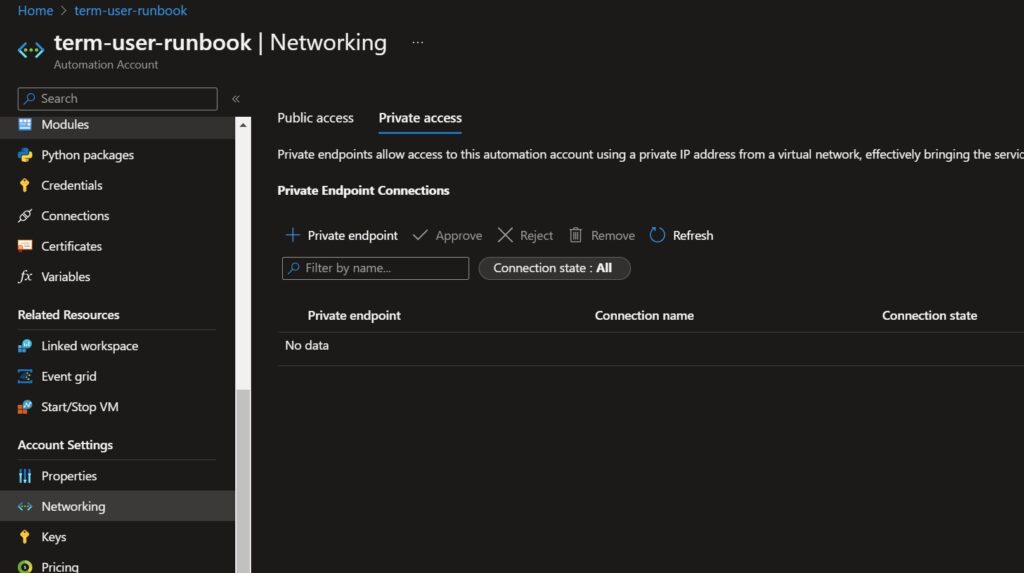The width and height of the screenshot is (1024, 573).
Task: Click the Remove trash icon
Action: 575,235
